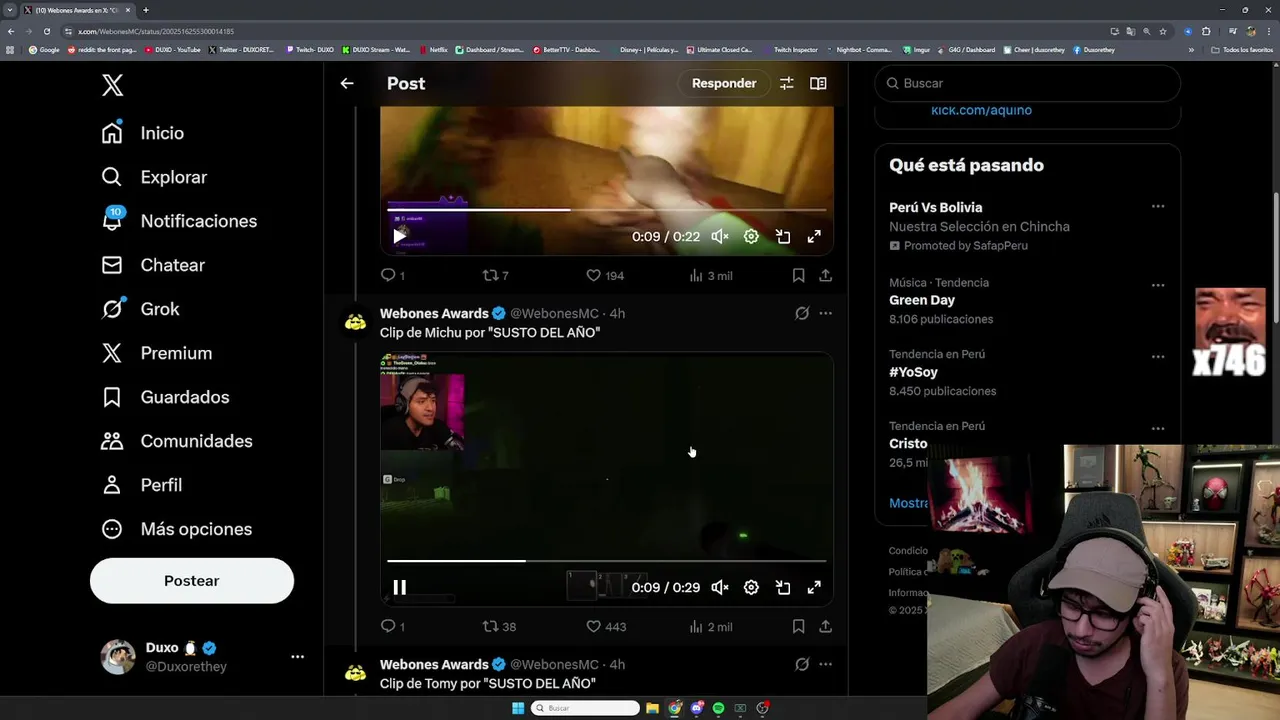The width and height of the screenshot is (1280, 720).
Task: Make the Michu video fullscreen
Action: click(x=814, y=588)
